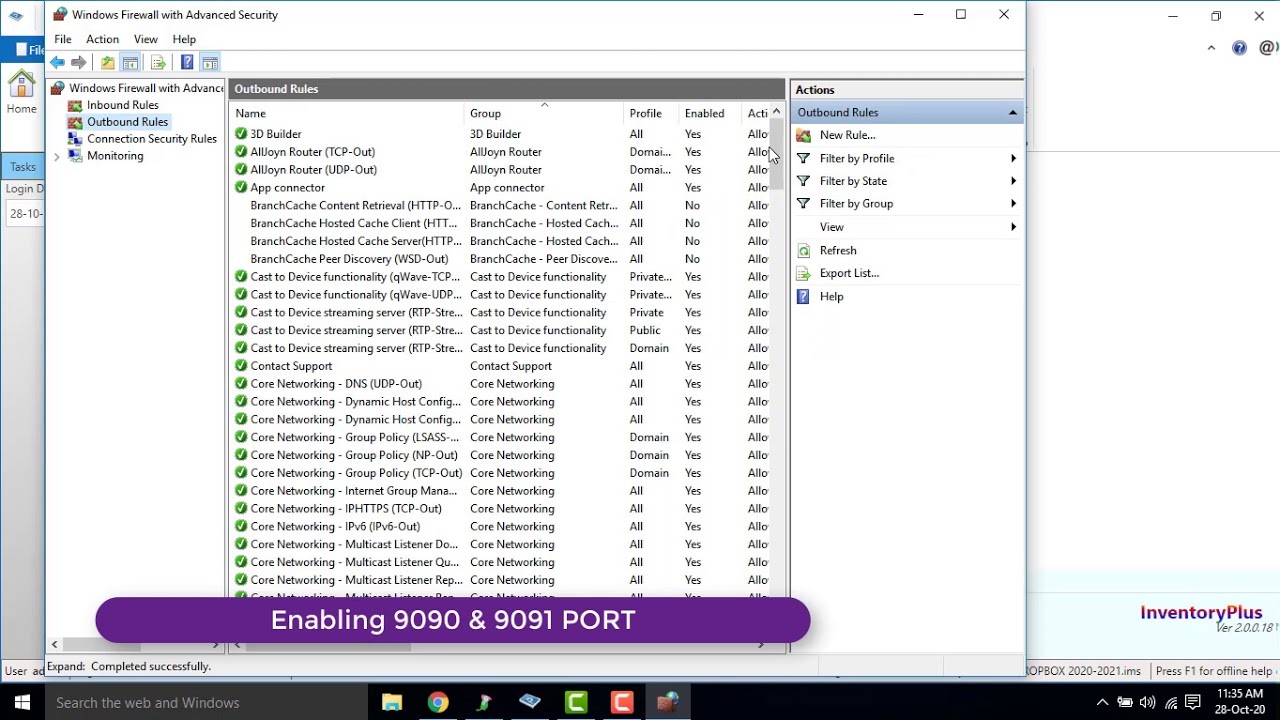This screenshot has width=1280, height=720.
Task: Select Core Networking - IPv6 (IPv6-Out) rule
Action: coord(335,527)
